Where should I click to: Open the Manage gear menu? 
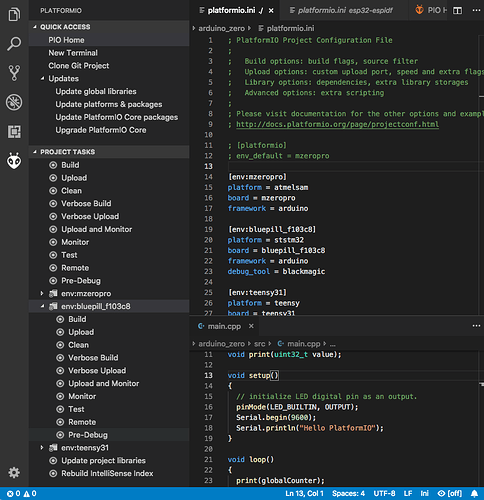(14, 472)
